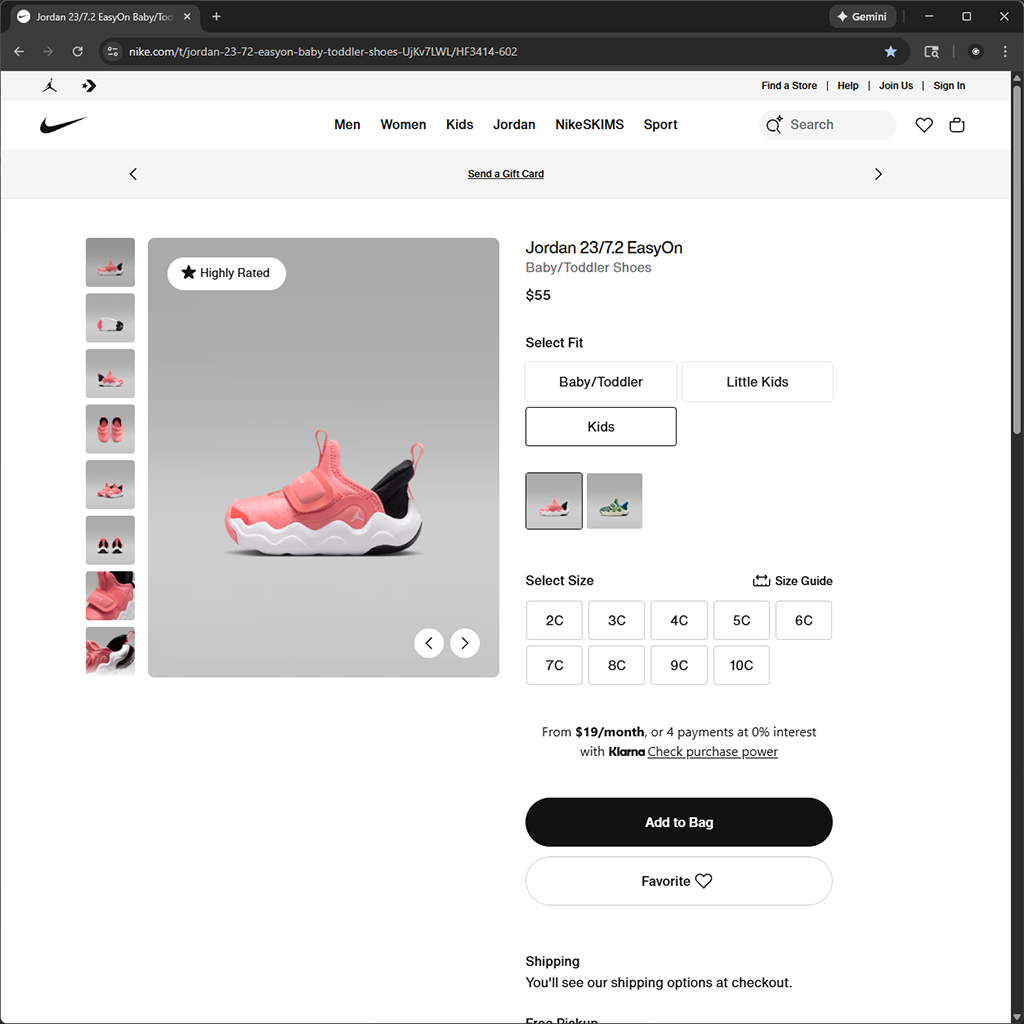This screenshot has width=1024, height=1024.
Task: Reload the page
Action: pyautogui.click(x=78, y=52)
